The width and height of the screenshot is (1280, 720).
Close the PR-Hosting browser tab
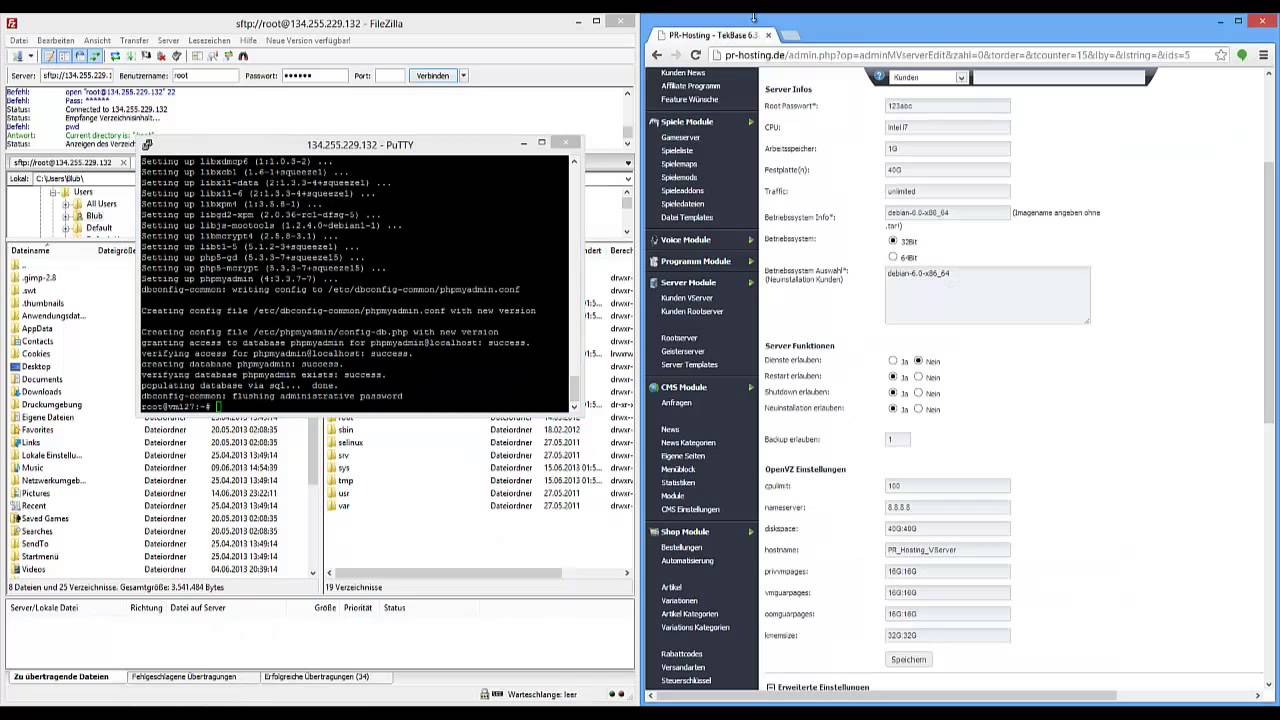tap(768, 35)
